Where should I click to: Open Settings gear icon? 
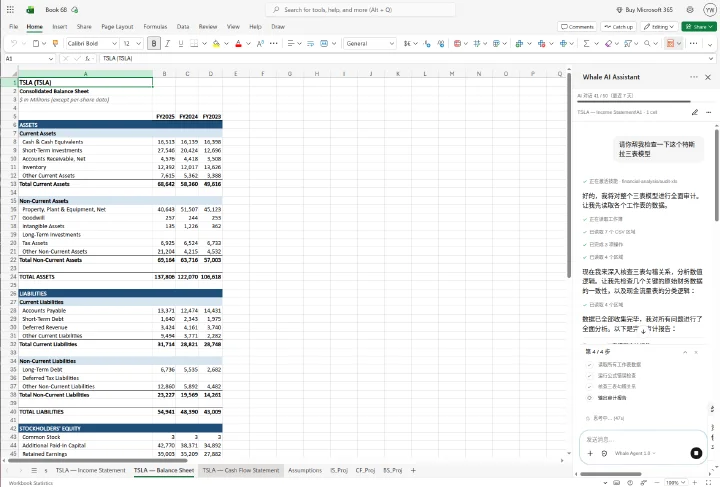click(x=690, y=10)
